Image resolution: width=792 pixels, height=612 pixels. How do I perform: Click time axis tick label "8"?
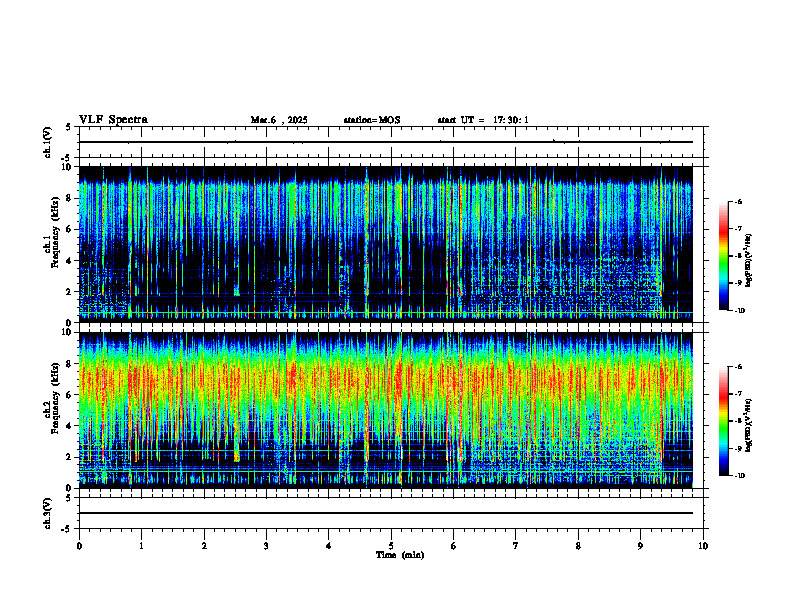point(578,546)
